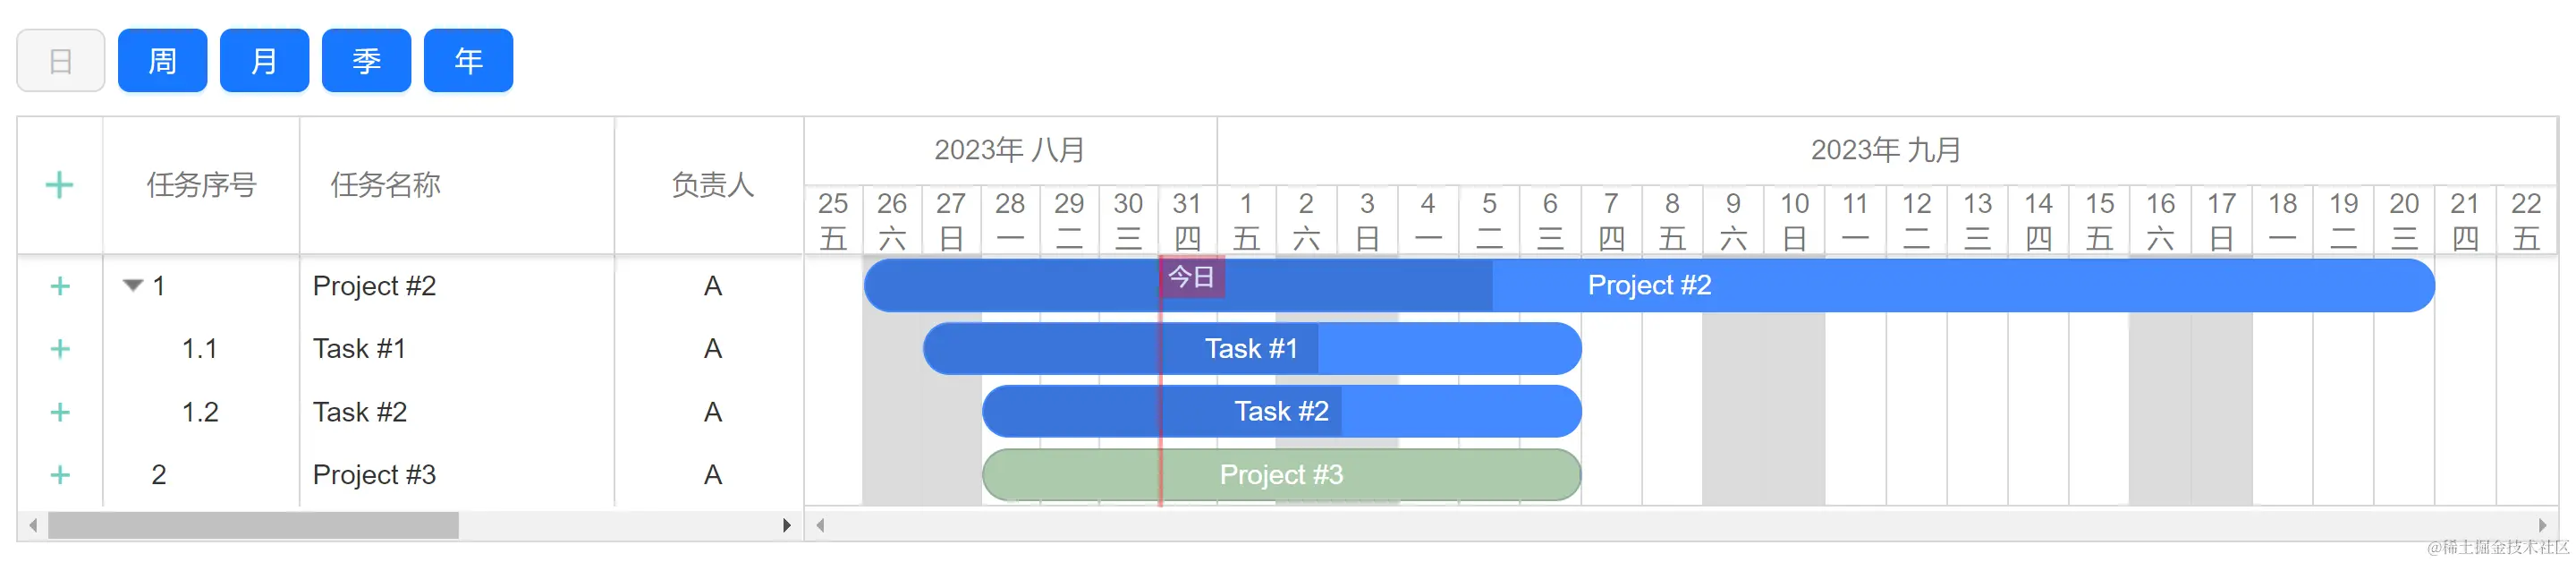This screenshot has width=2576, height=562.
Task: Switch to month (月) view
Action: click(264, 61)
